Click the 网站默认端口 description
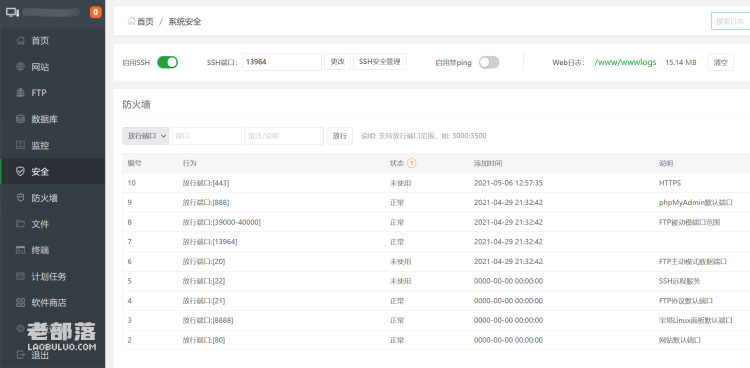Image resolution: width=750 pixels, height=368 pixels. click(680, 340)
